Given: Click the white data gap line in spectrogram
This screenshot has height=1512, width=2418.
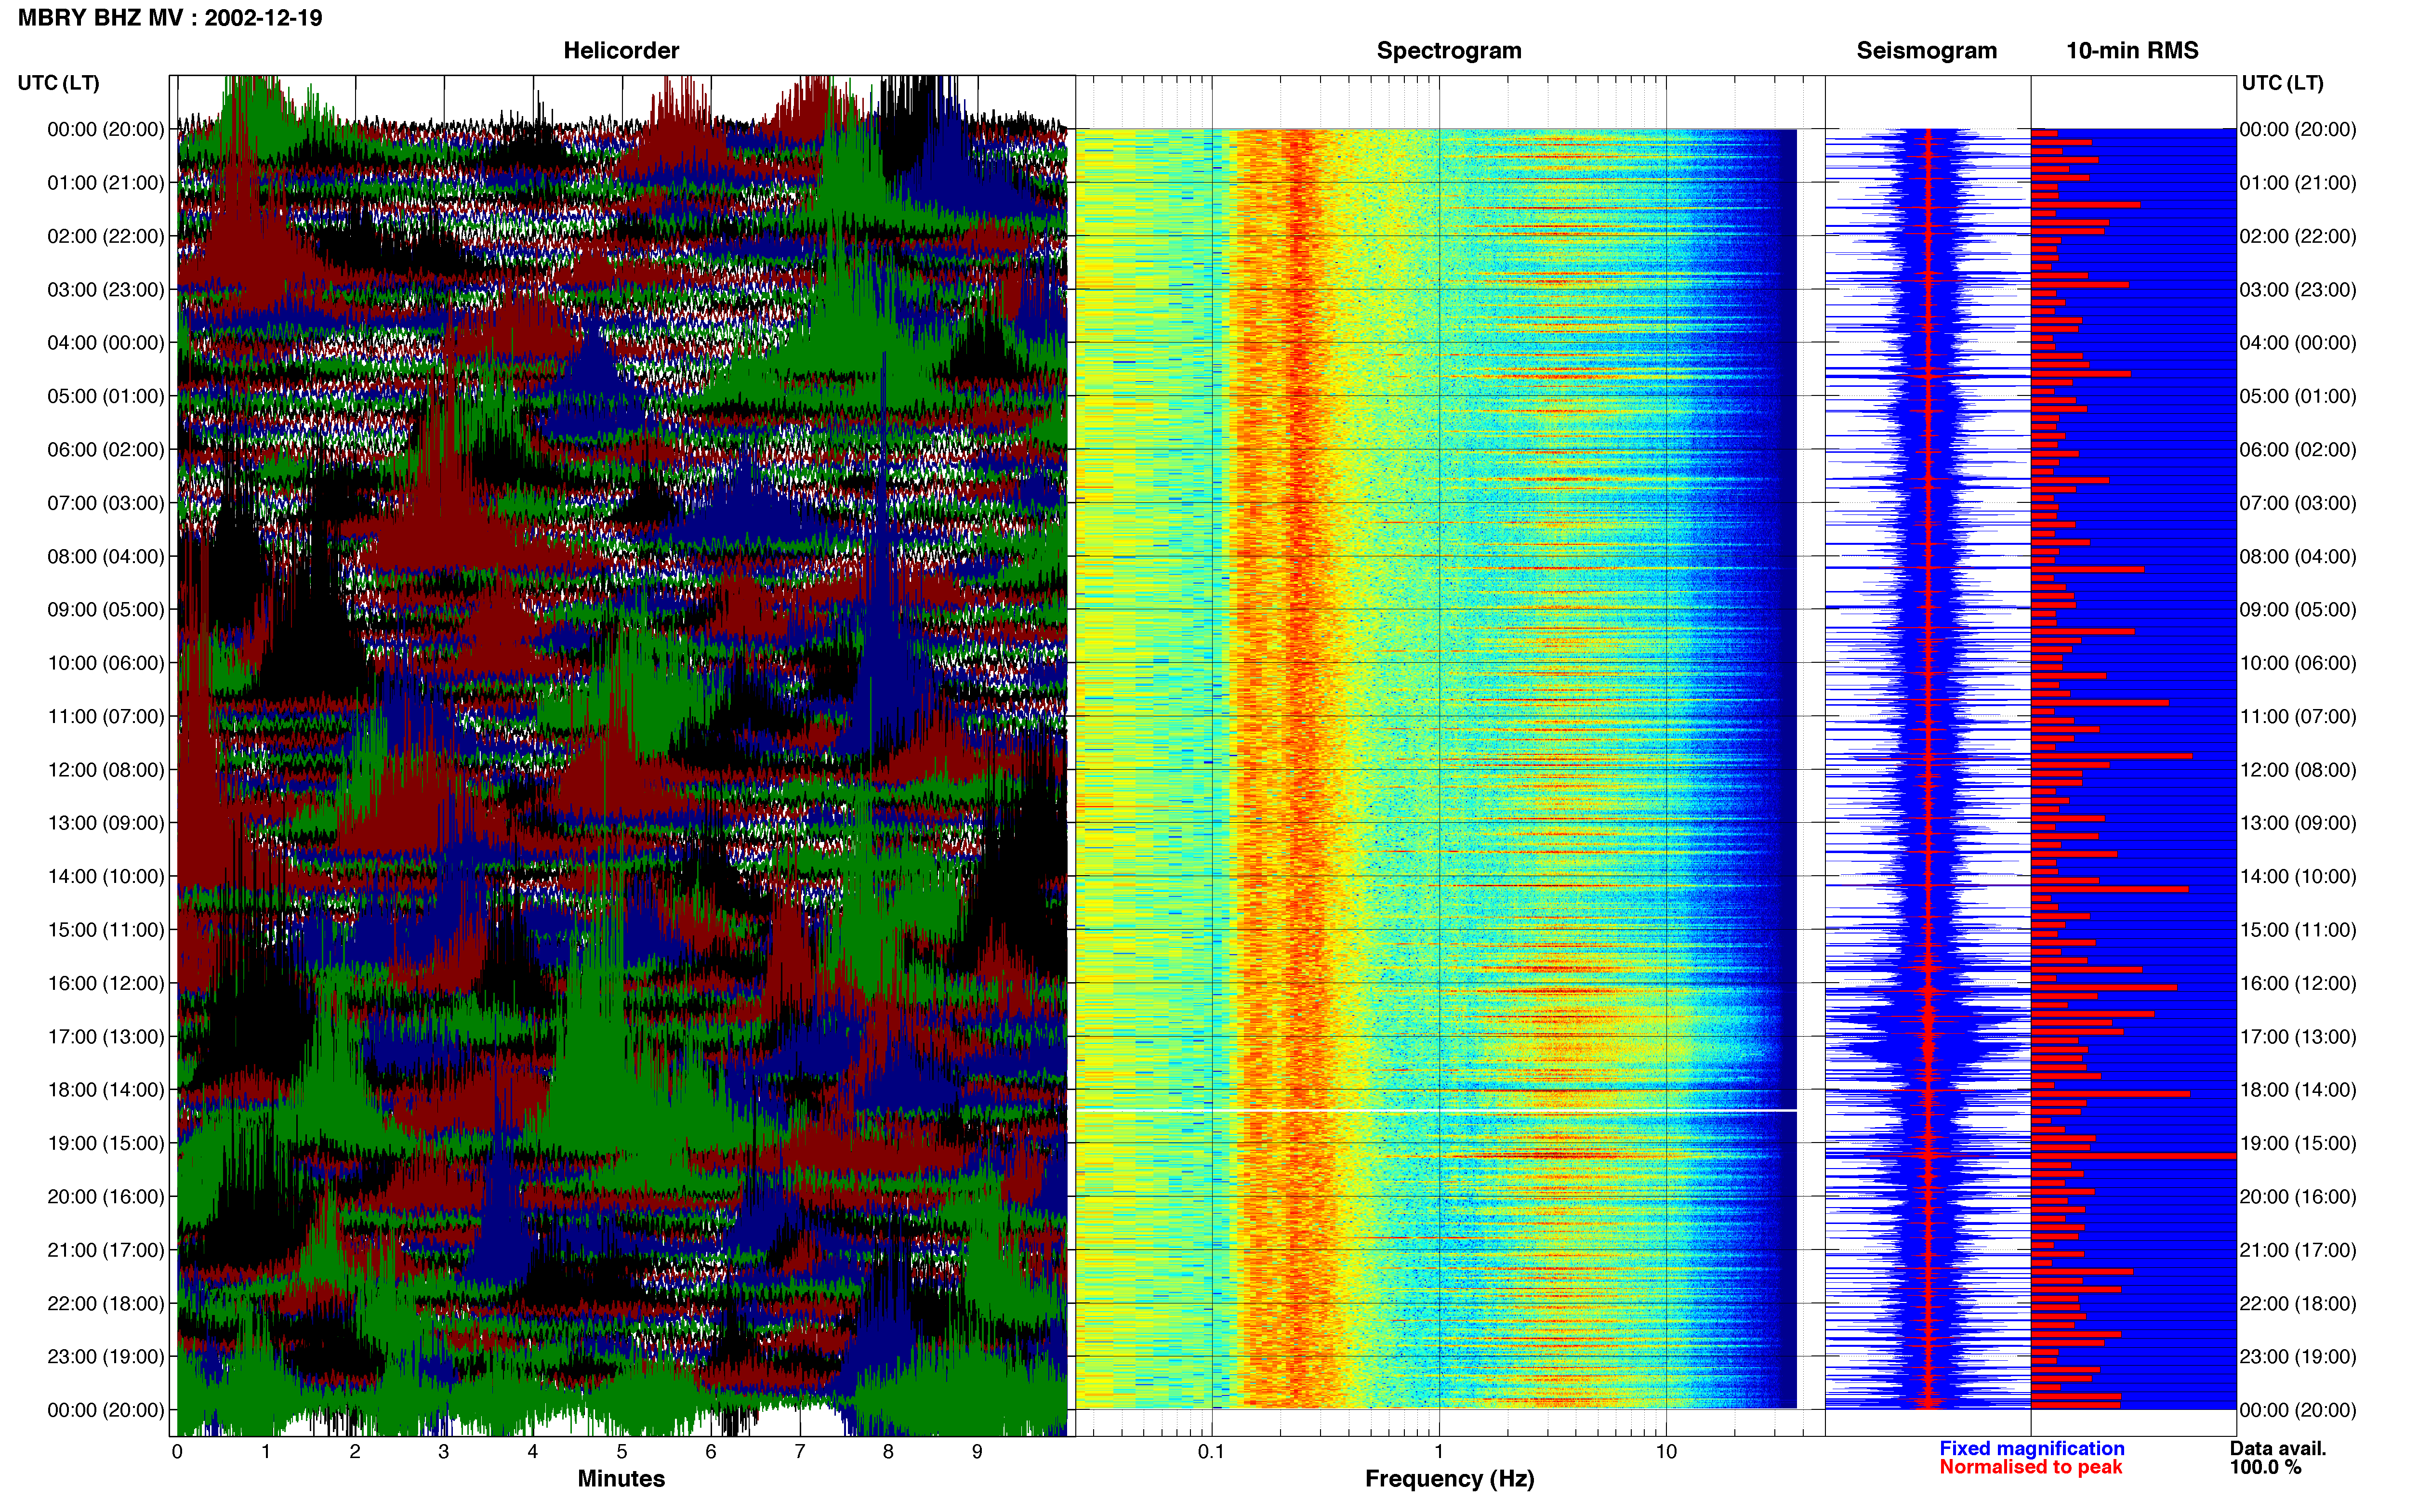Looking at the screenshot, I should [x=1436, y=1110].
